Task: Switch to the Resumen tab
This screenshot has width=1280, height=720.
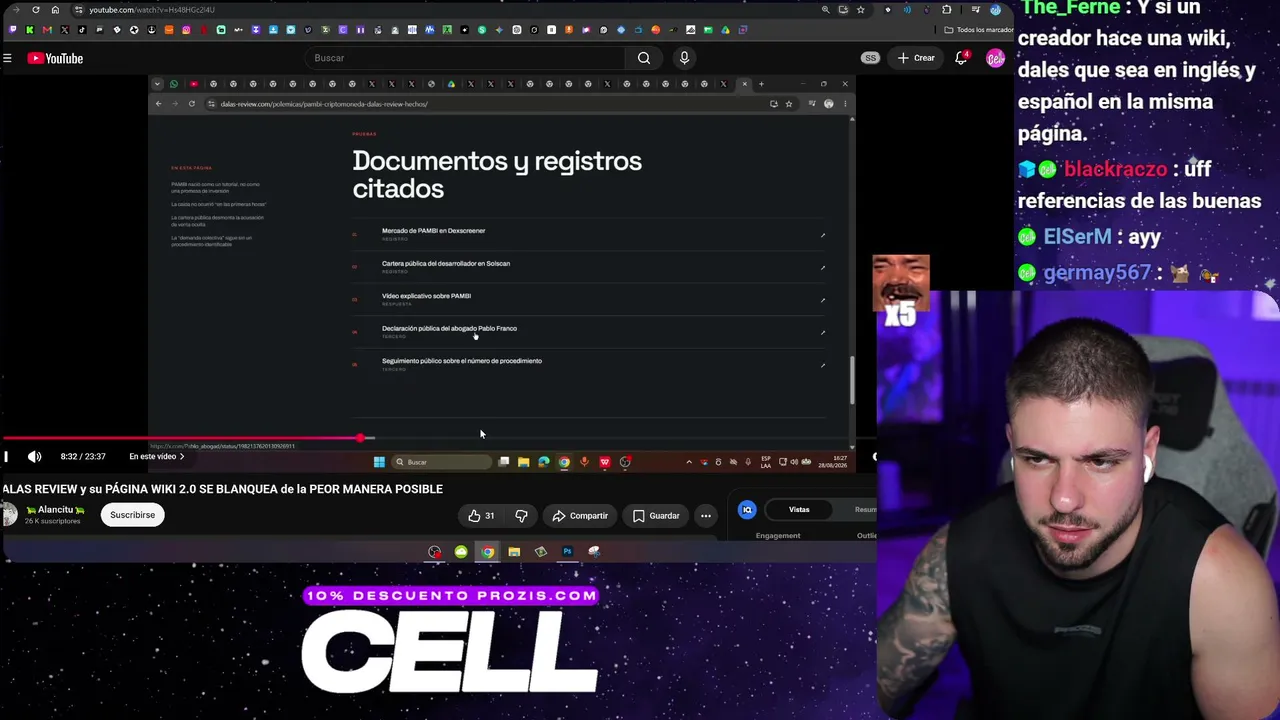Action: 865,510
